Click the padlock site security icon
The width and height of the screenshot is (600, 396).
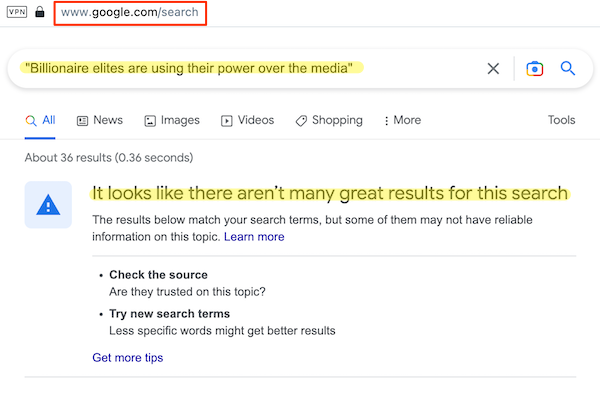(x=40, y=12)
